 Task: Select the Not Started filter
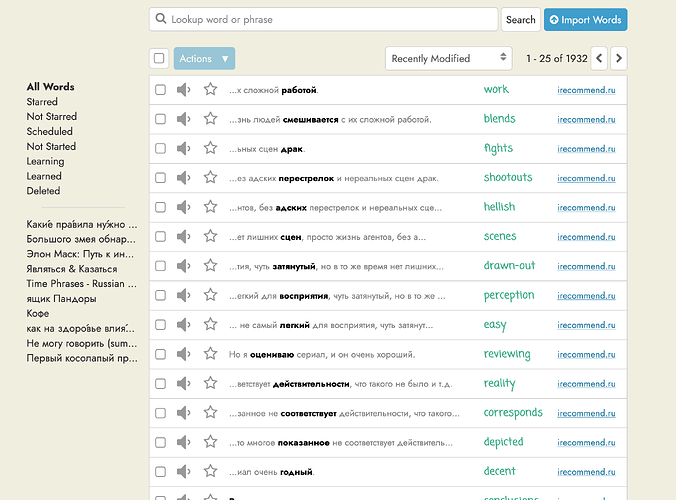click(51, 147)
